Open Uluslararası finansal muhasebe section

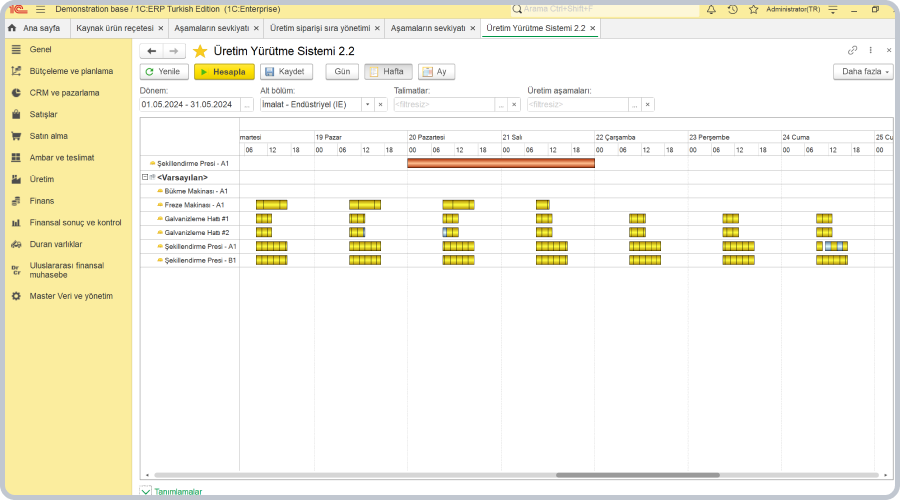pyautogui.click(x=67, y=270)
